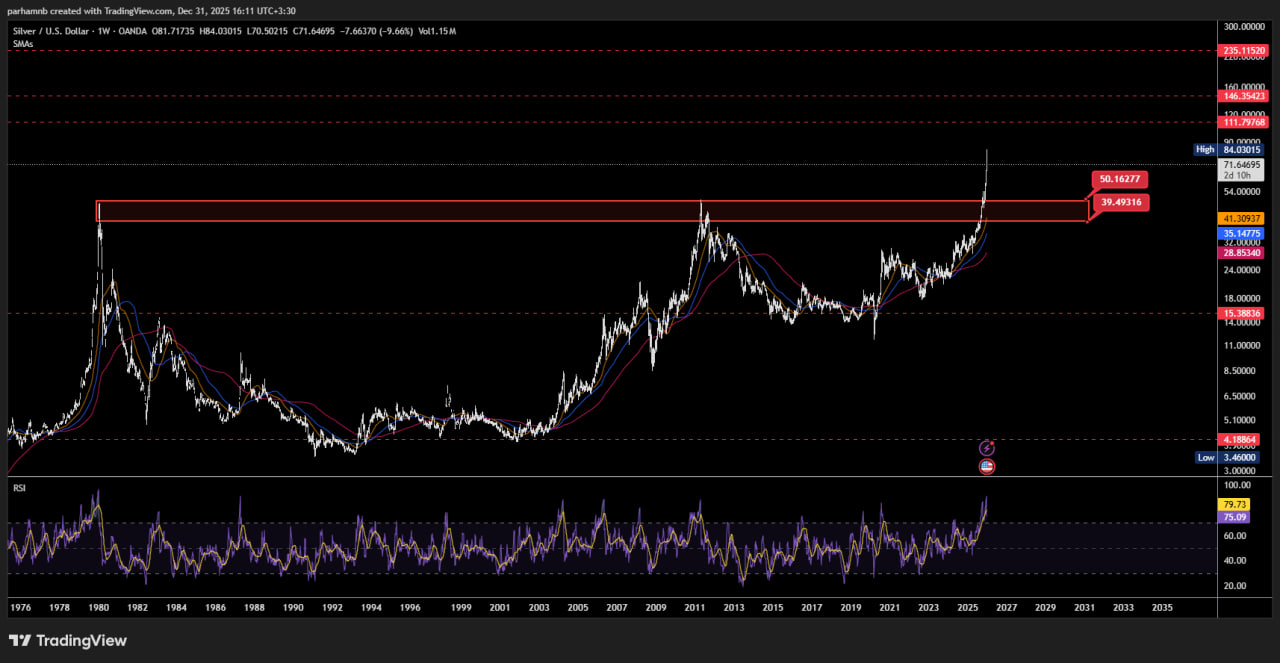Screen dimensions: 1280x663
Task: Select the RSI indicator pane label
Action: click(19, 488)
